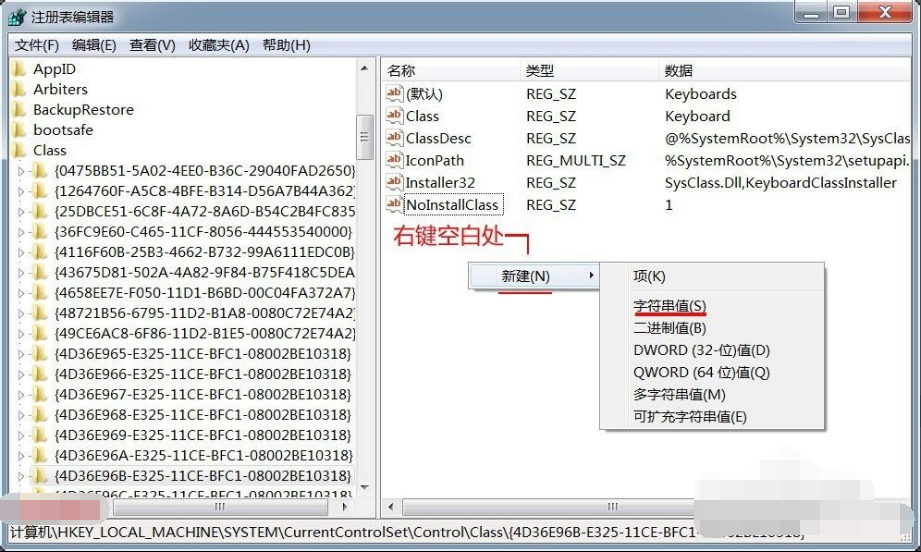The height and width of the screenshot is (552, 921).
Task: Click the value pane horizontal scrollbar thumb
Action: pos(611,507)
